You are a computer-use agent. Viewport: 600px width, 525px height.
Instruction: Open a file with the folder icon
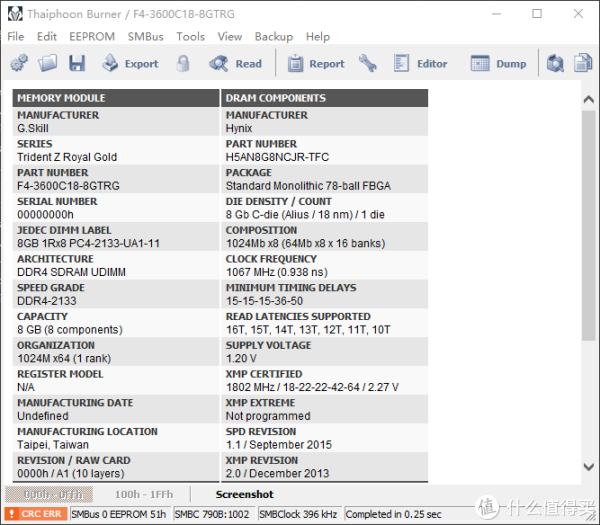pyautogui.click(x=47, y=63)
